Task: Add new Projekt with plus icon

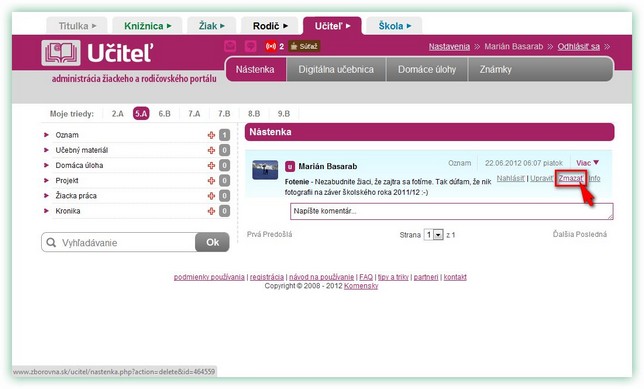Action: click(211, 181)
